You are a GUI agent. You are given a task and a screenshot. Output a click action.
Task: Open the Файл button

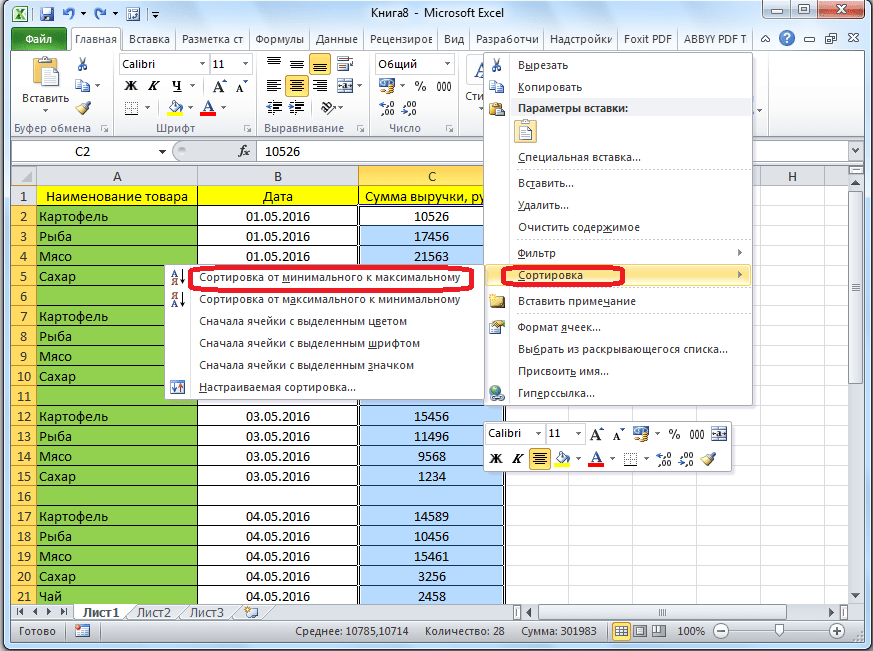click(39, 40)
